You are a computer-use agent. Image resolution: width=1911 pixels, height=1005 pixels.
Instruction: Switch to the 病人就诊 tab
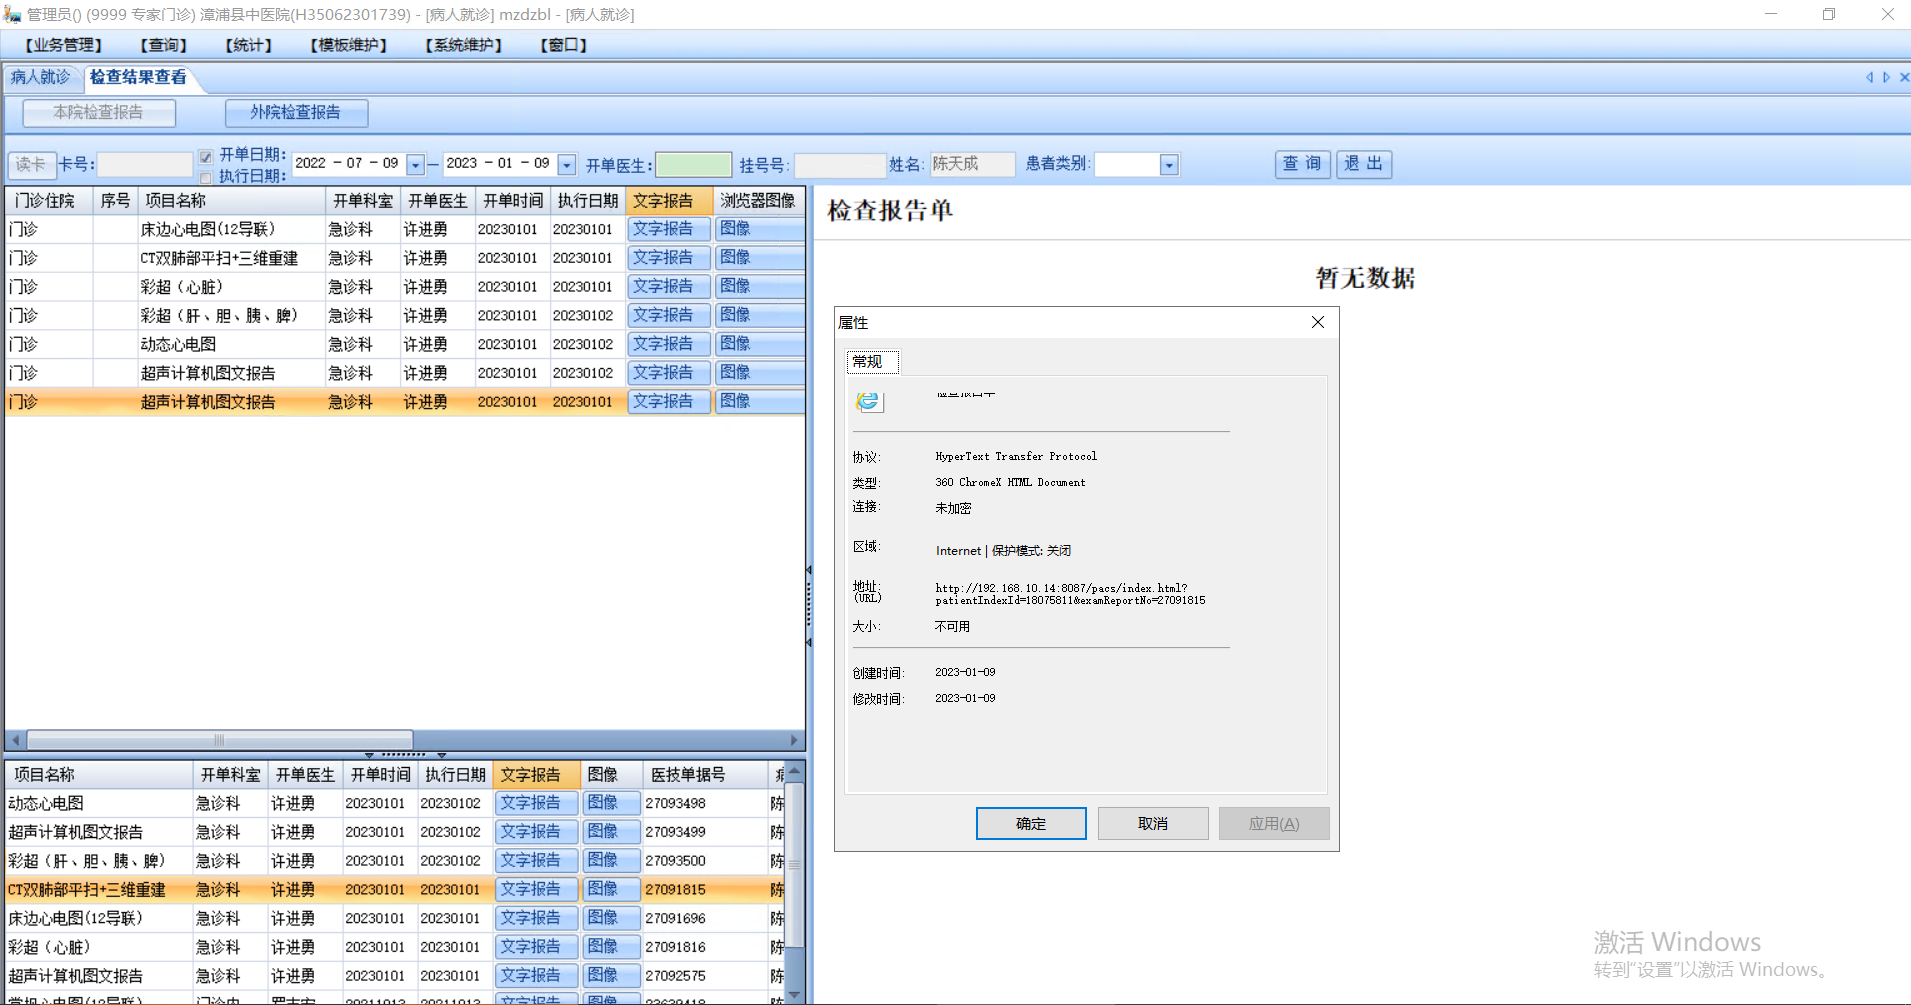point(41,77)
